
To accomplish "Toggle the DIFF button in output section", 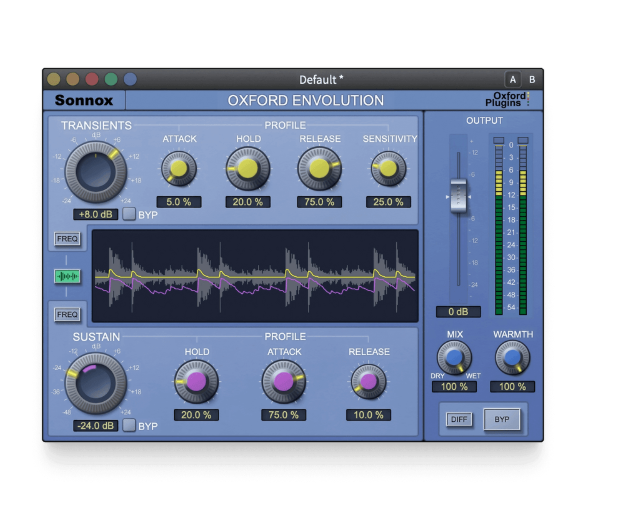I will pos(459,419).
